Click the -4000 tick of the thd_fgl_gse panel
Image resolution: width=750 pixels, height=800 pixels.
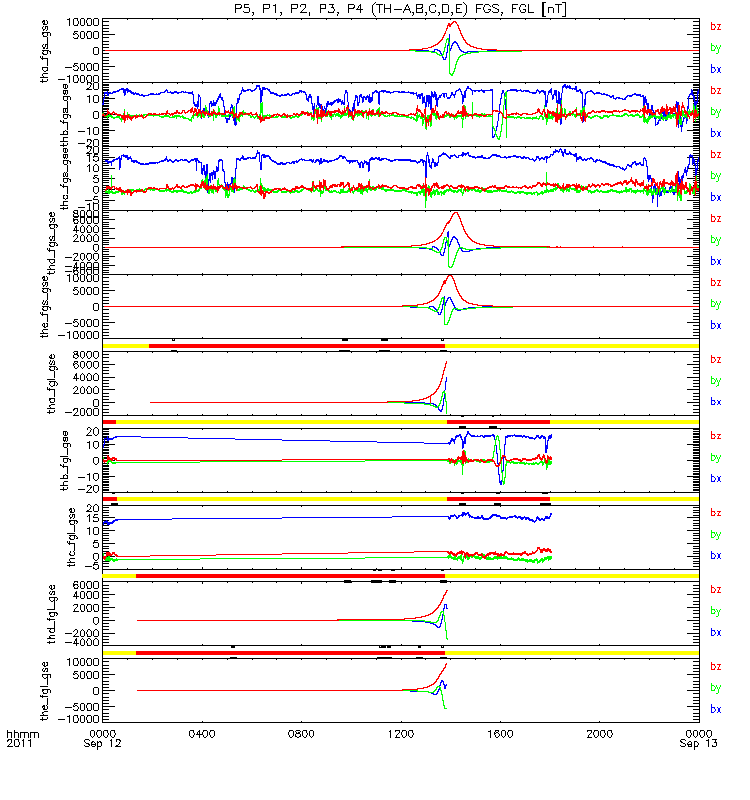click(x=83, y=642)
